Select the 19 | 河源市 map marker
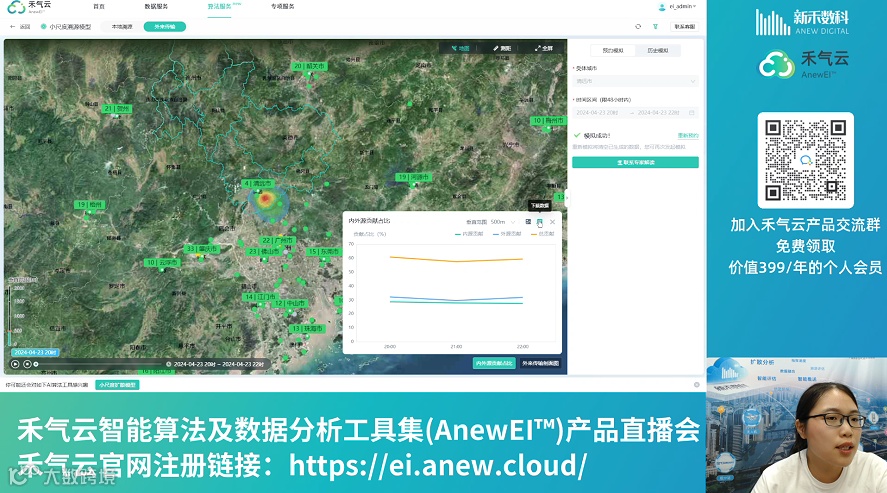Image resolution: width=887 pixels, height=493 pixels. tap(414, 177)
